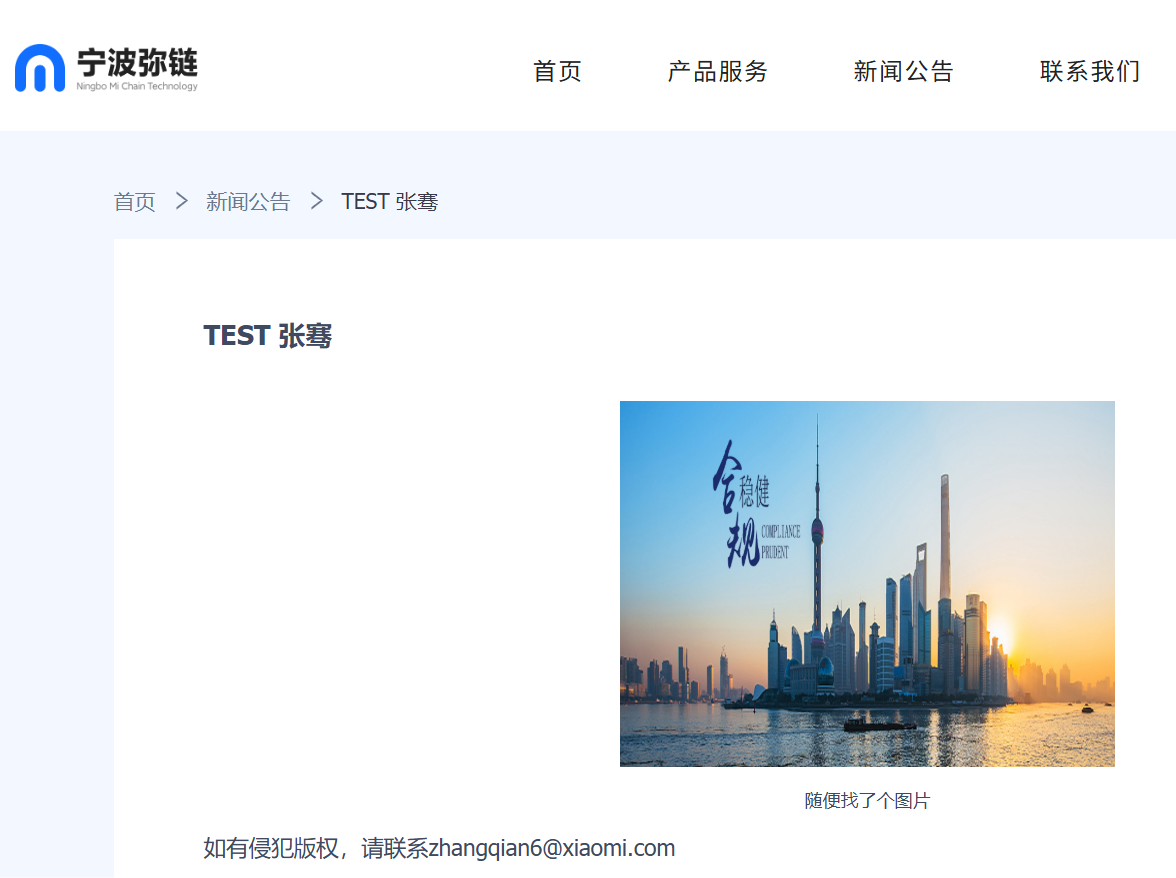1176x878 pixels.
Task: Open the 产品服务 navigation menu item
Action: 718,71
